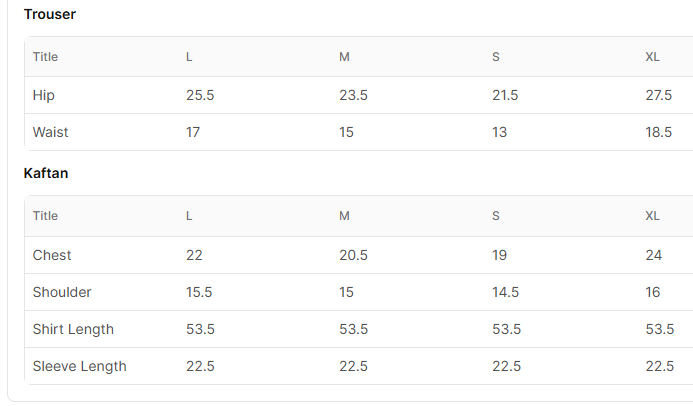The width and height of the screenshot is (693, 406).
Task: Click Hip value 25.5 for size L
Action: (200, 95)
